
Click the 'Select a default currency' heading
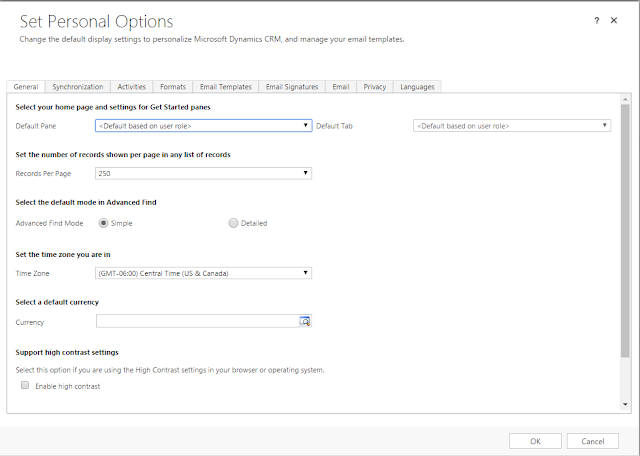tap(57, 302)
